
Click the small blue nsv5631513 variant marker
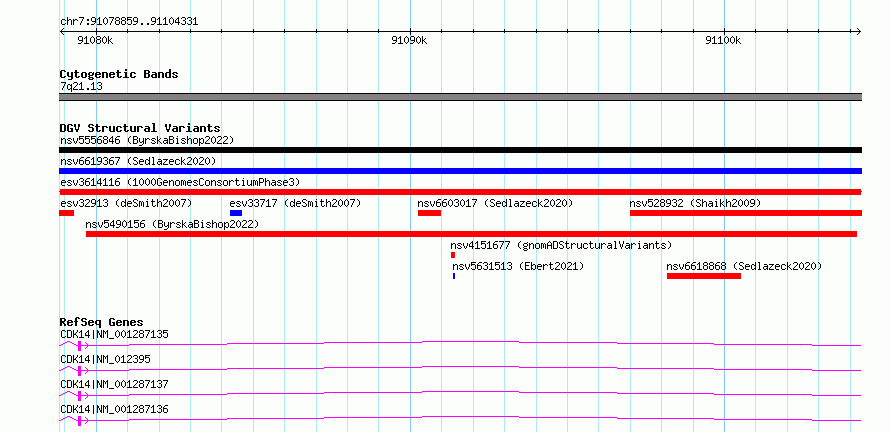coord(454,276)
